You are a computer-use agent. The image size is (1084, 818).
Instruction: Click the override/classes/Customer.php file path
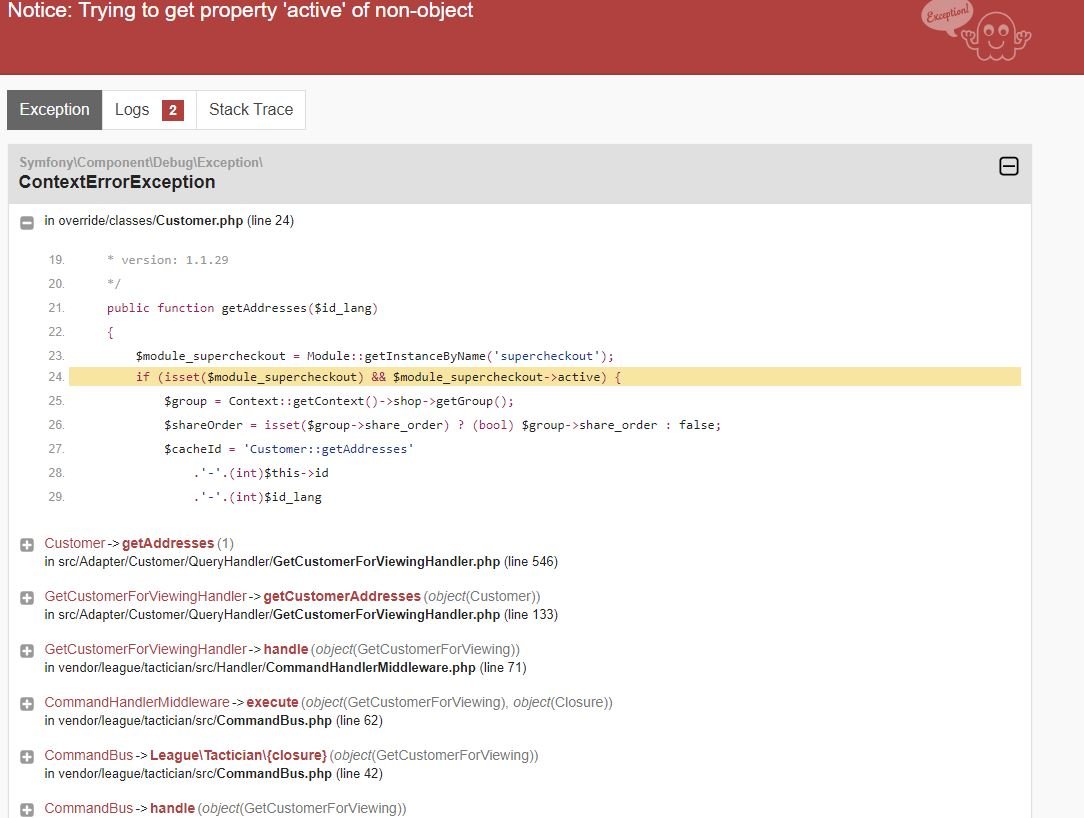tap(151, 221)
